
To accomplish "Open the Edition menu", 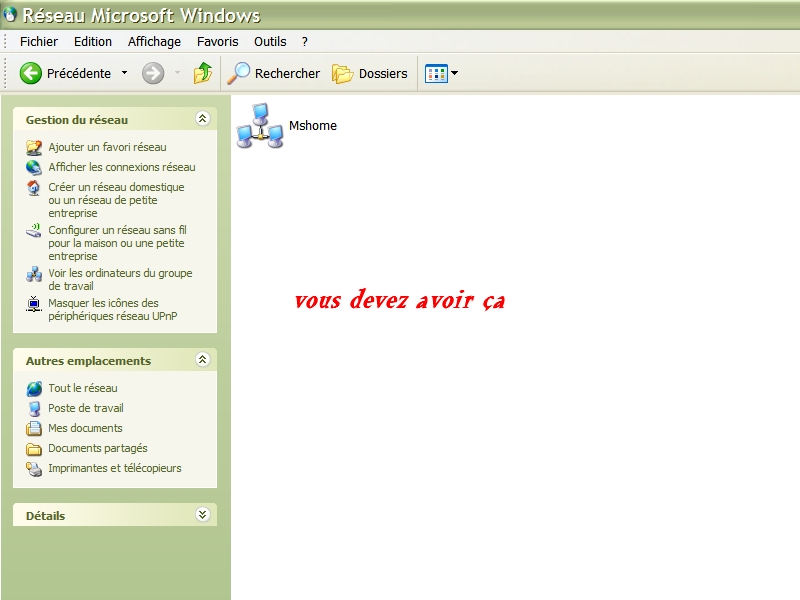I will (93, 42).
